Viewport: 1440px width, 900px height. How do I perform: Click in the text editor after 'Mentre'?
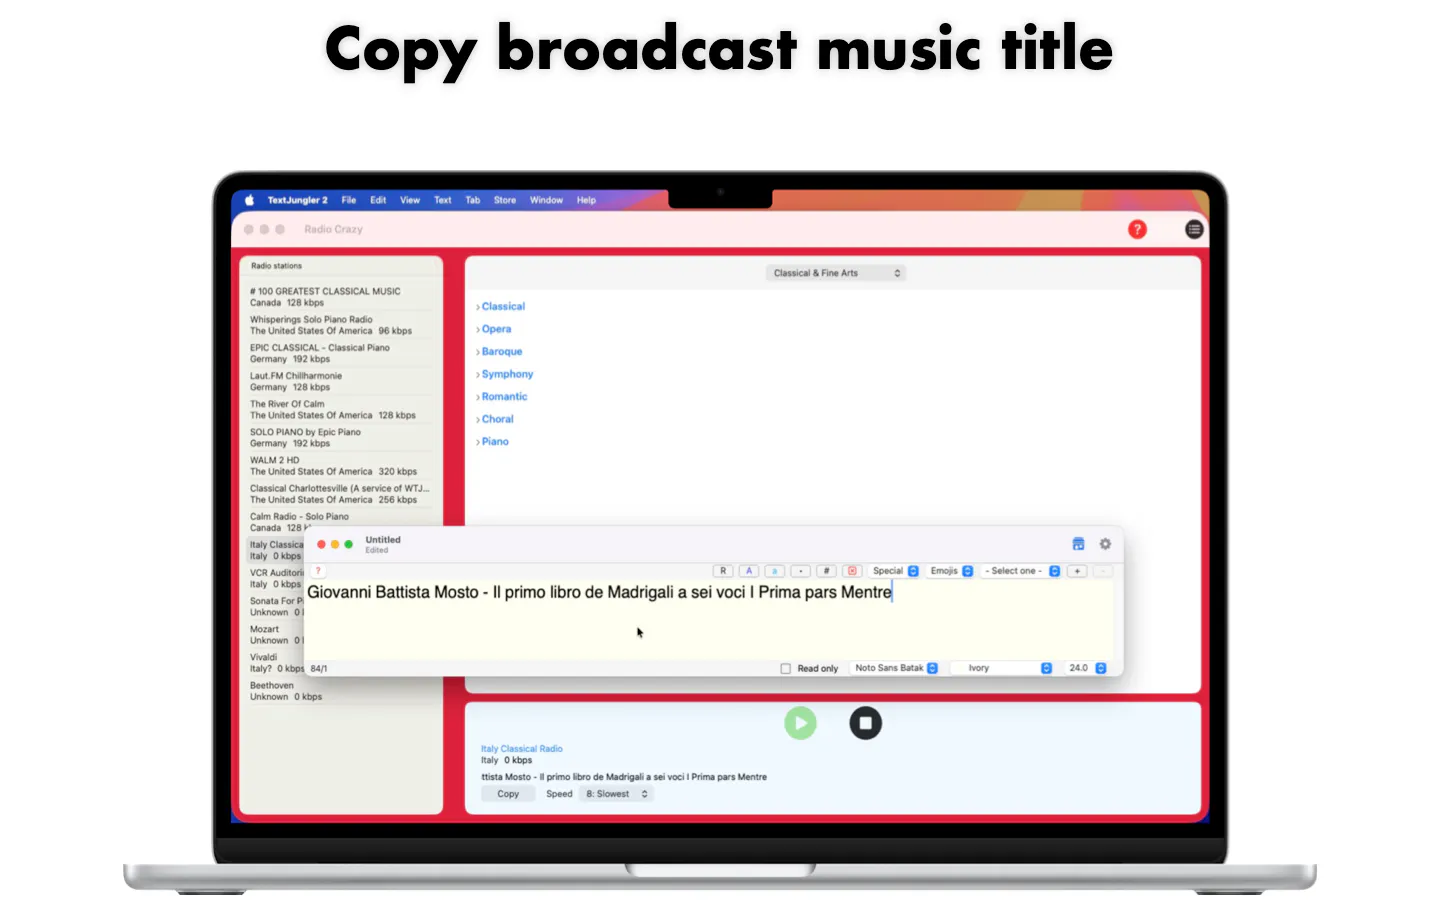(x=894, y=593)
